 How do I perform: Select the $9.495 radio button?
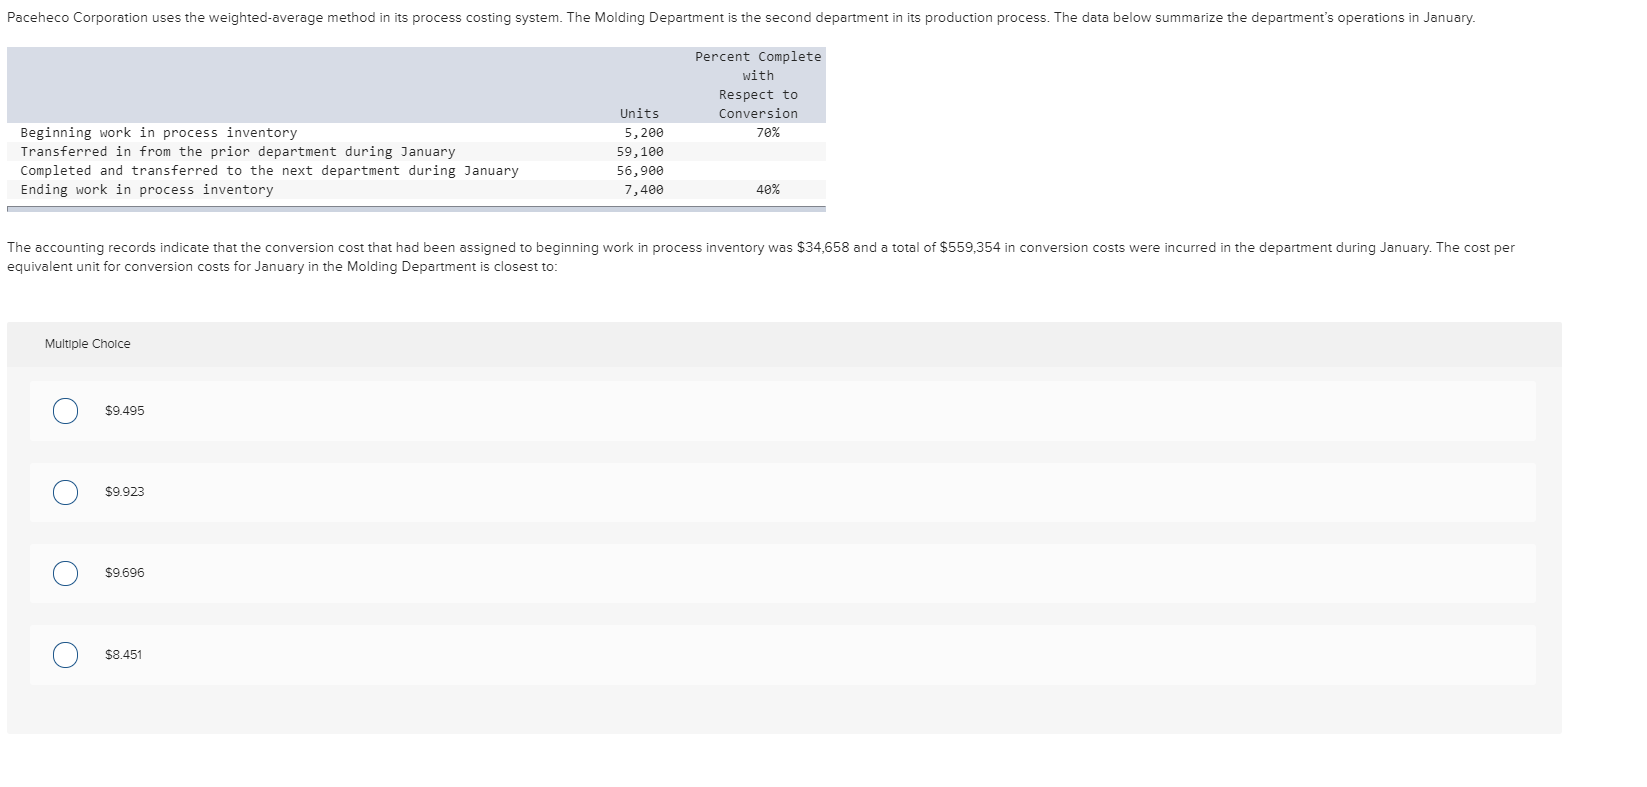65,410
